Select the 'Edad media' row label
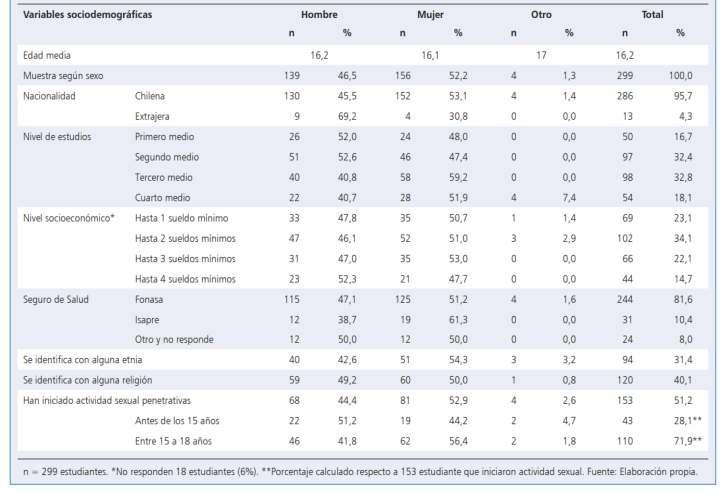 47,56
